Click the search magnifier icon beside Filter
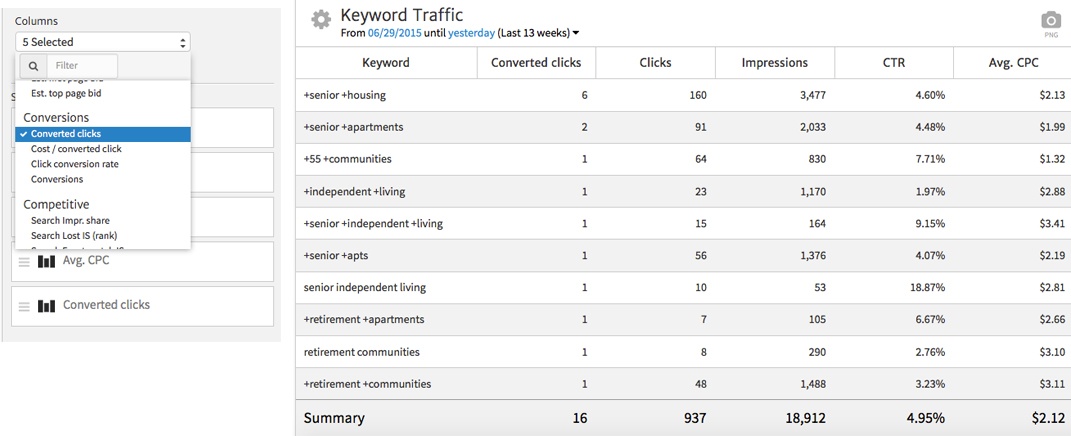 click(x=33, y=67)
